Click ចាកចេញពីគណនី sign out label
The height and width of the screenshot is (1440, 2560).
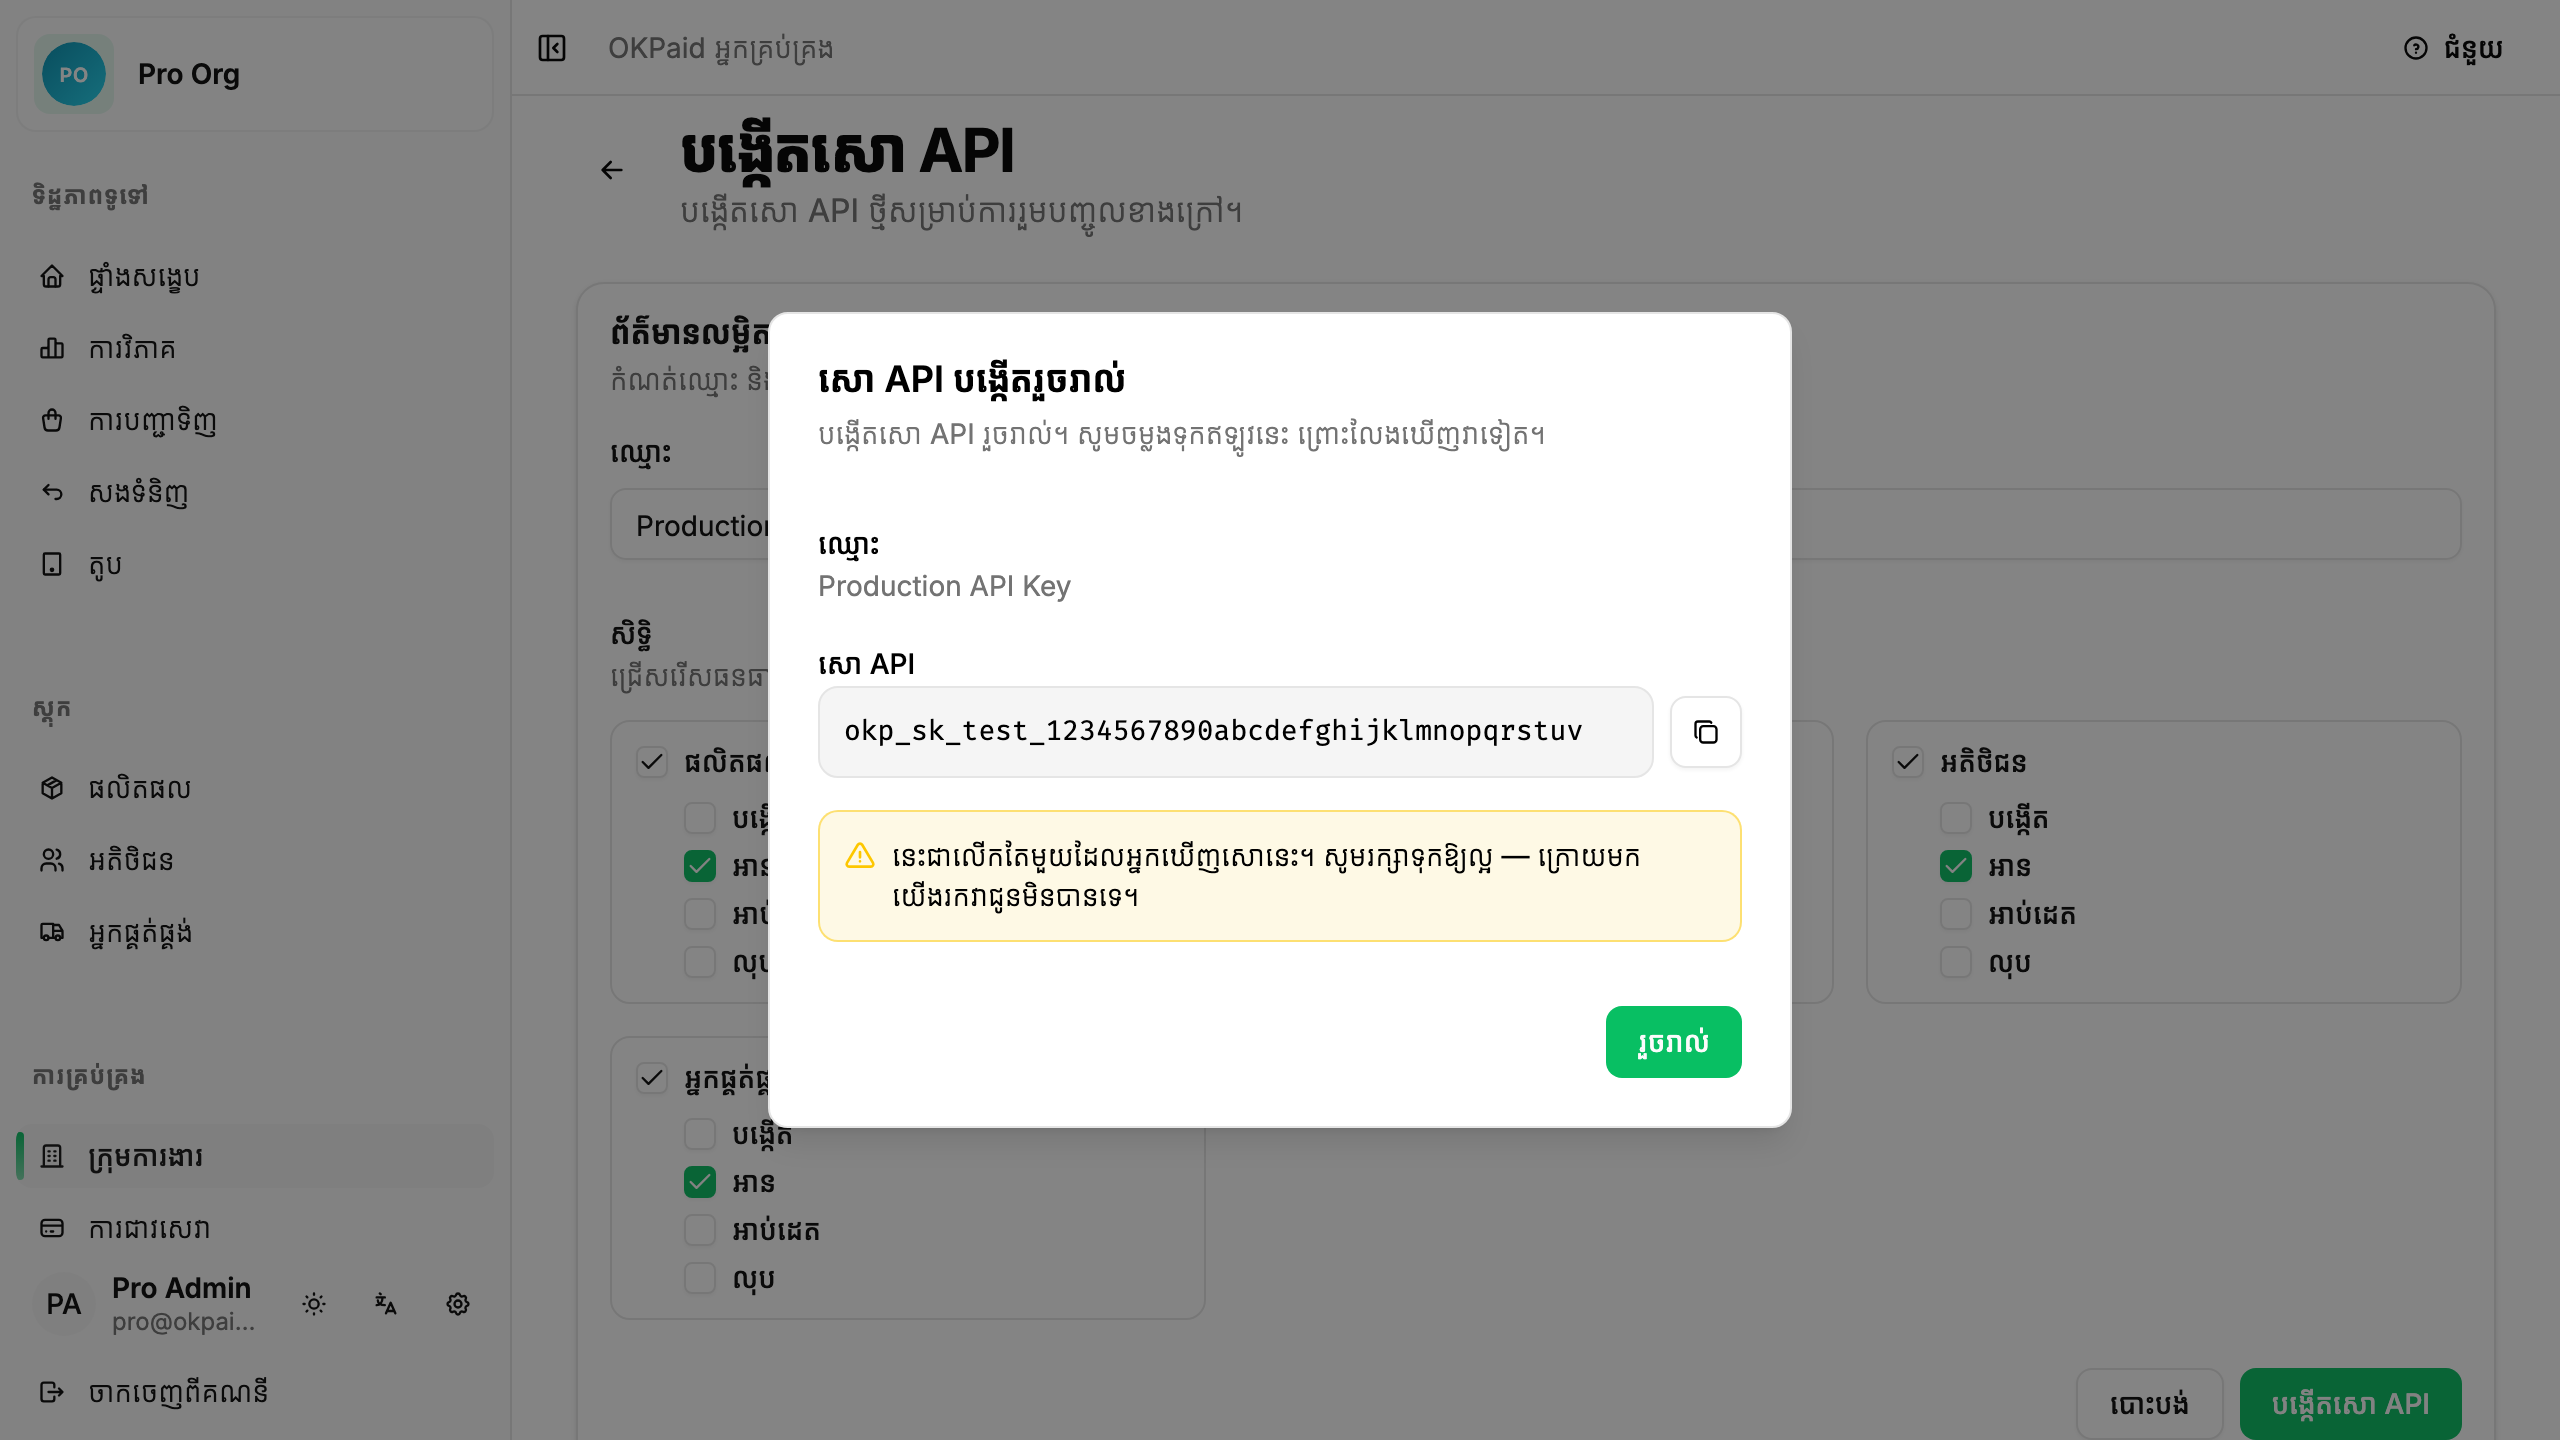click(x=178, y=1392)
